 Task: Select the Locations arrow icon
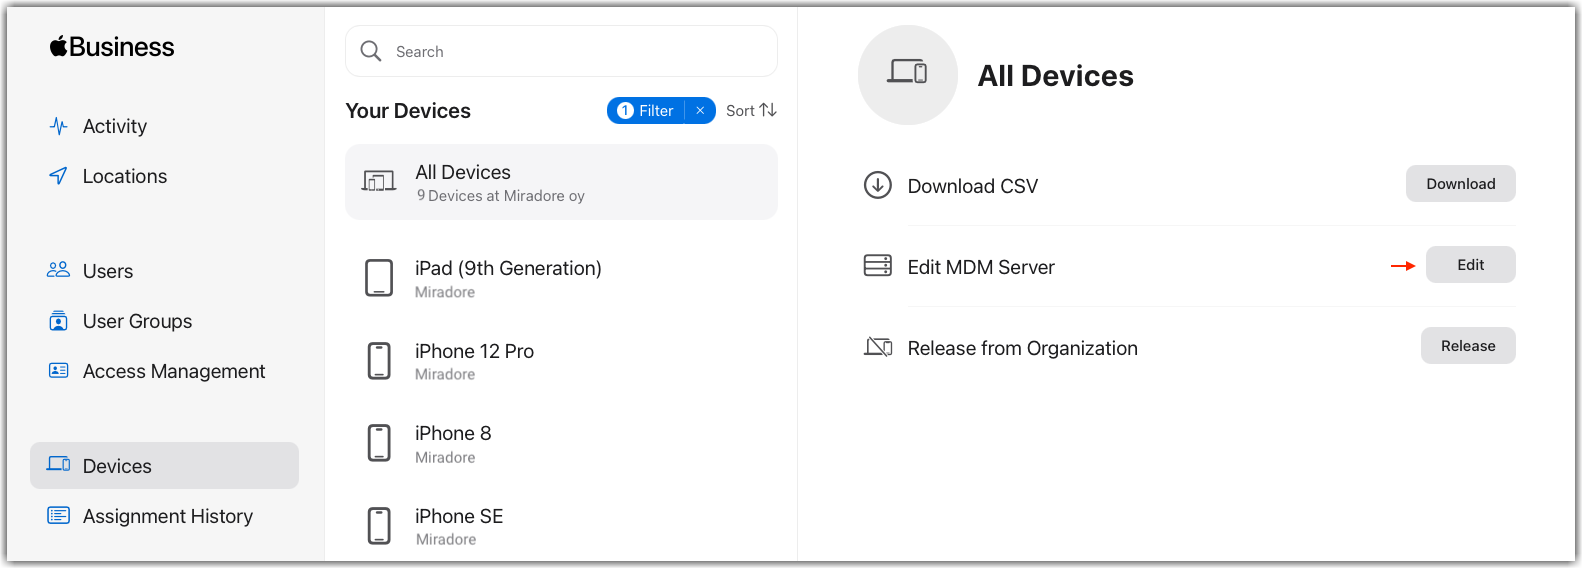(x=59, y=176)
